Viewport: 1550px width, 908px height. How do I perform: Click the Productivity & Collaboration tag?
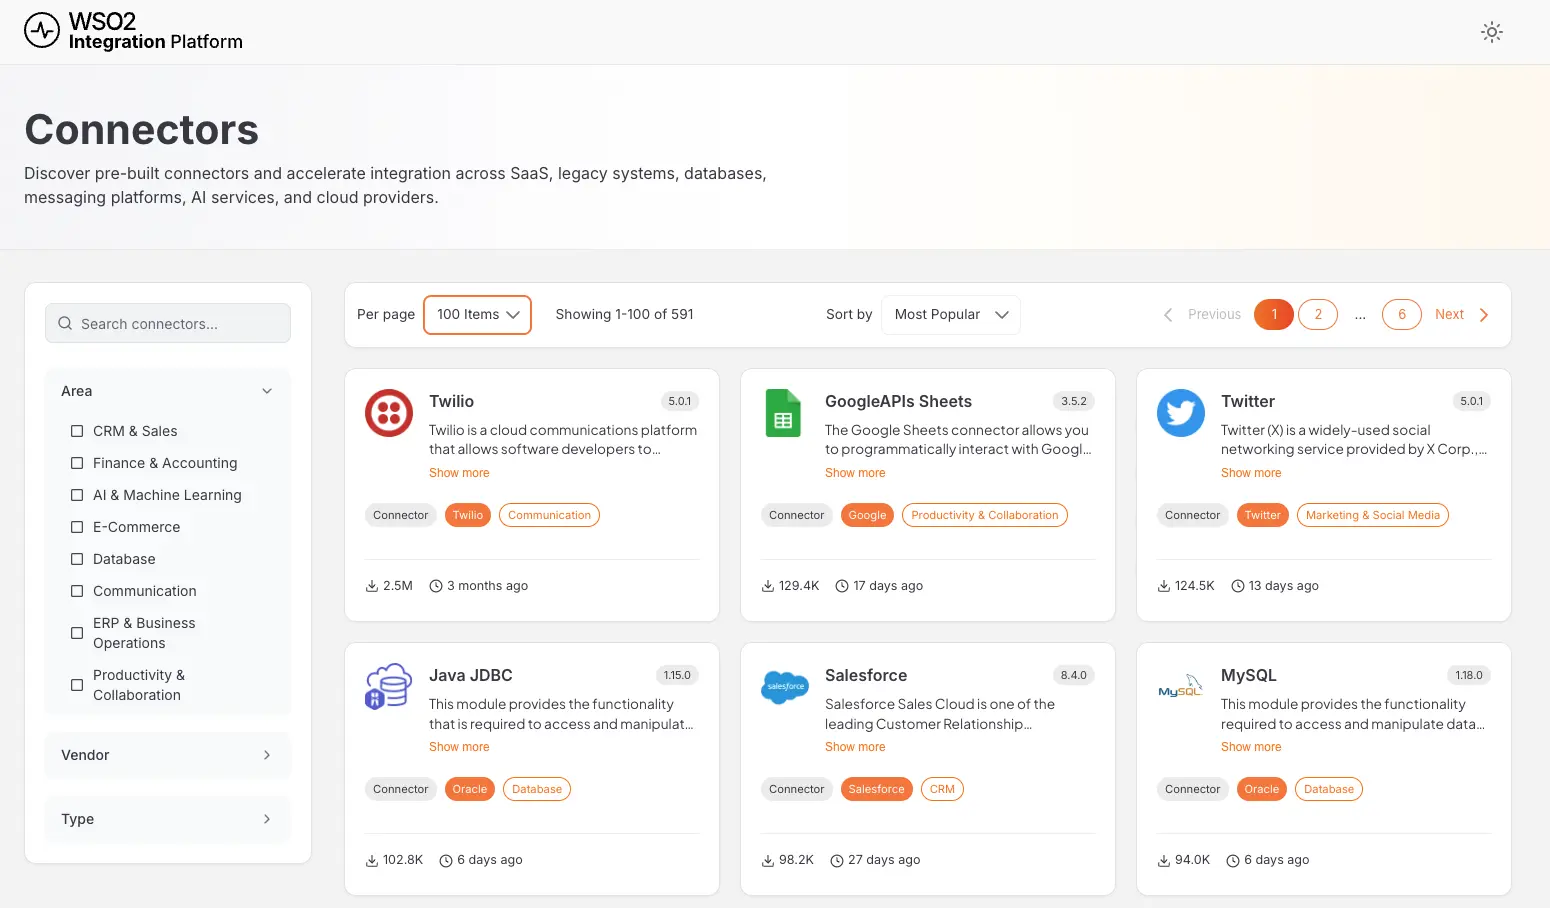click(x=984, y=515)
